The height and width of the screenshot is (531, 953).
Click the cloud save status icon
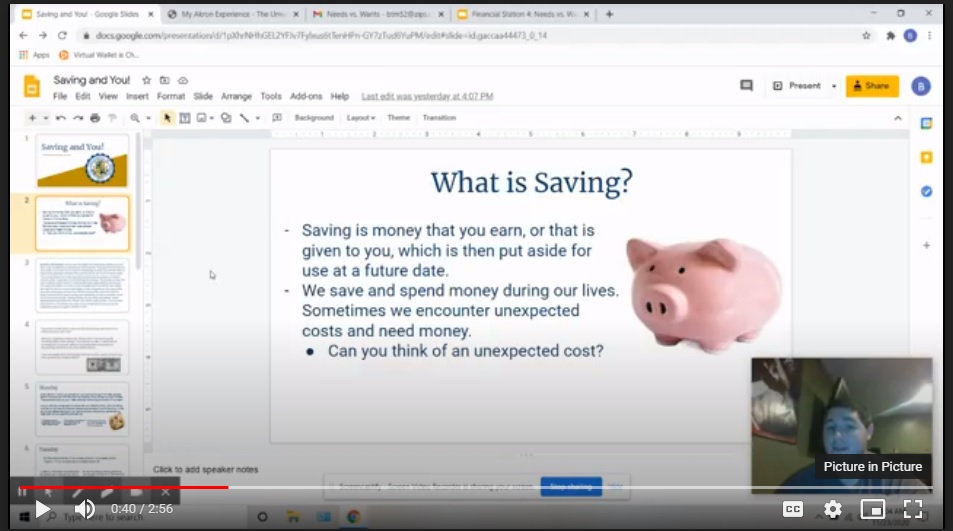(x=183, y=80)
